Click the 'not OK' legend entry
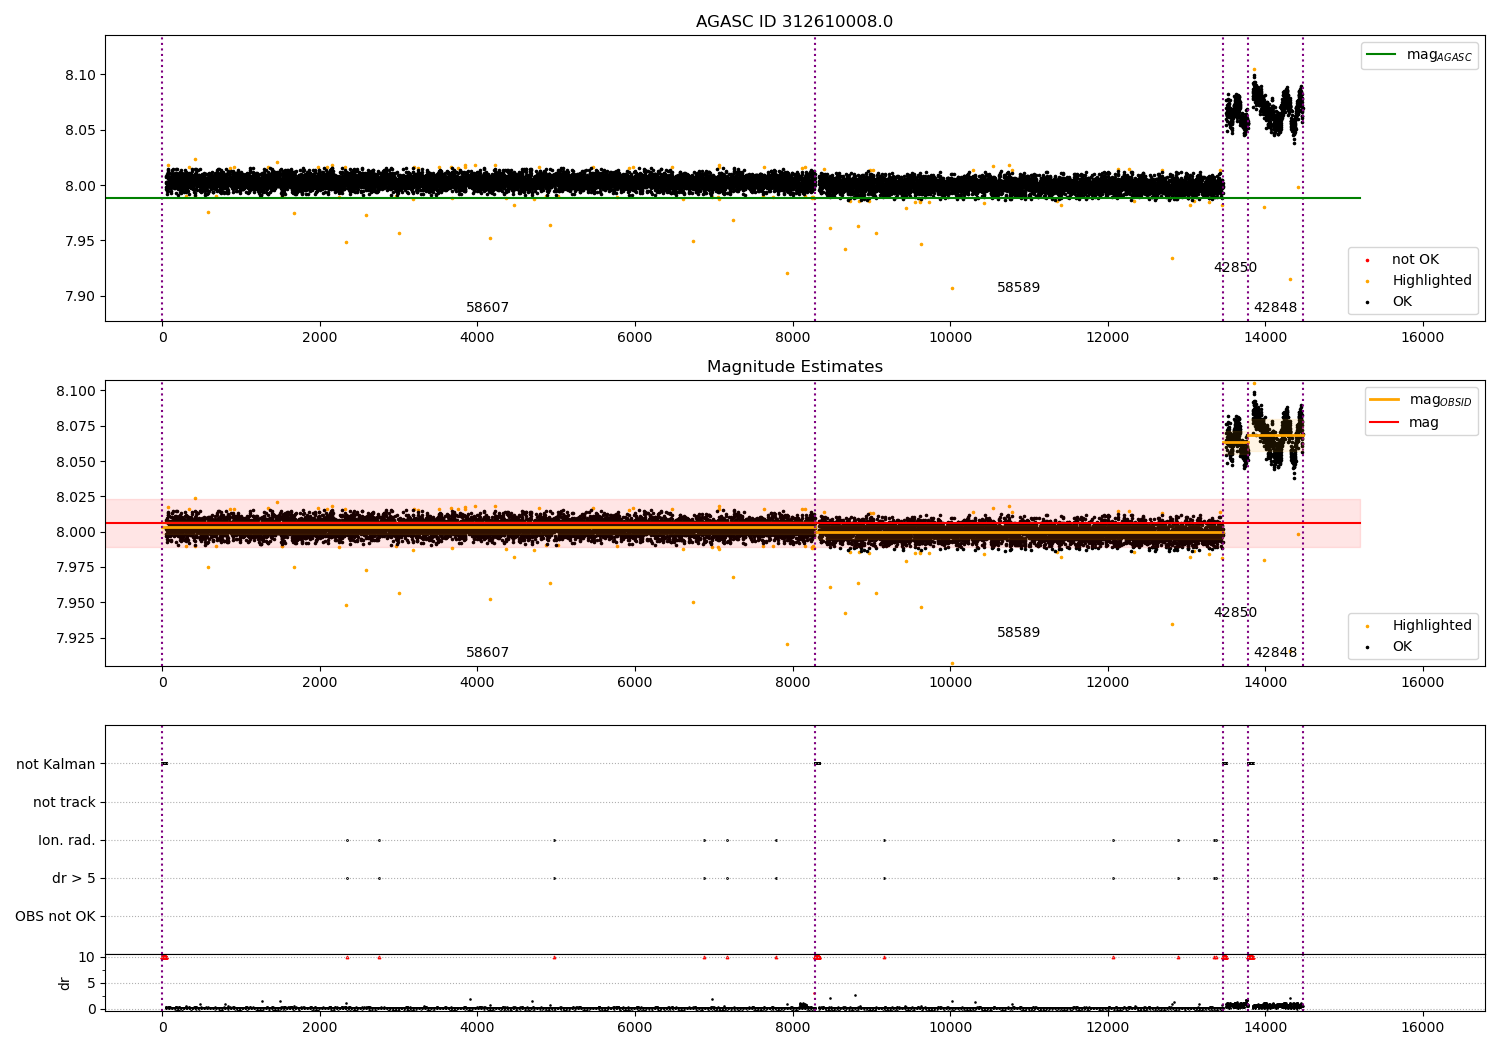The image size is (1500, 1050). 1415,260
